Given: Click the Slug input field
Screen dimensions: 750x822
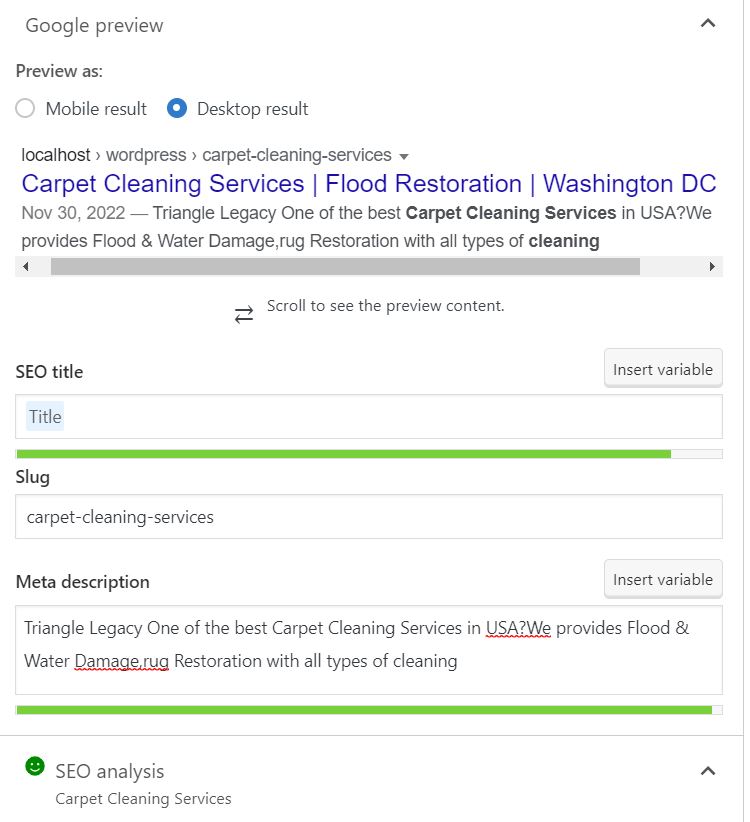Looking at the screenshot, I should coord(369,517).
